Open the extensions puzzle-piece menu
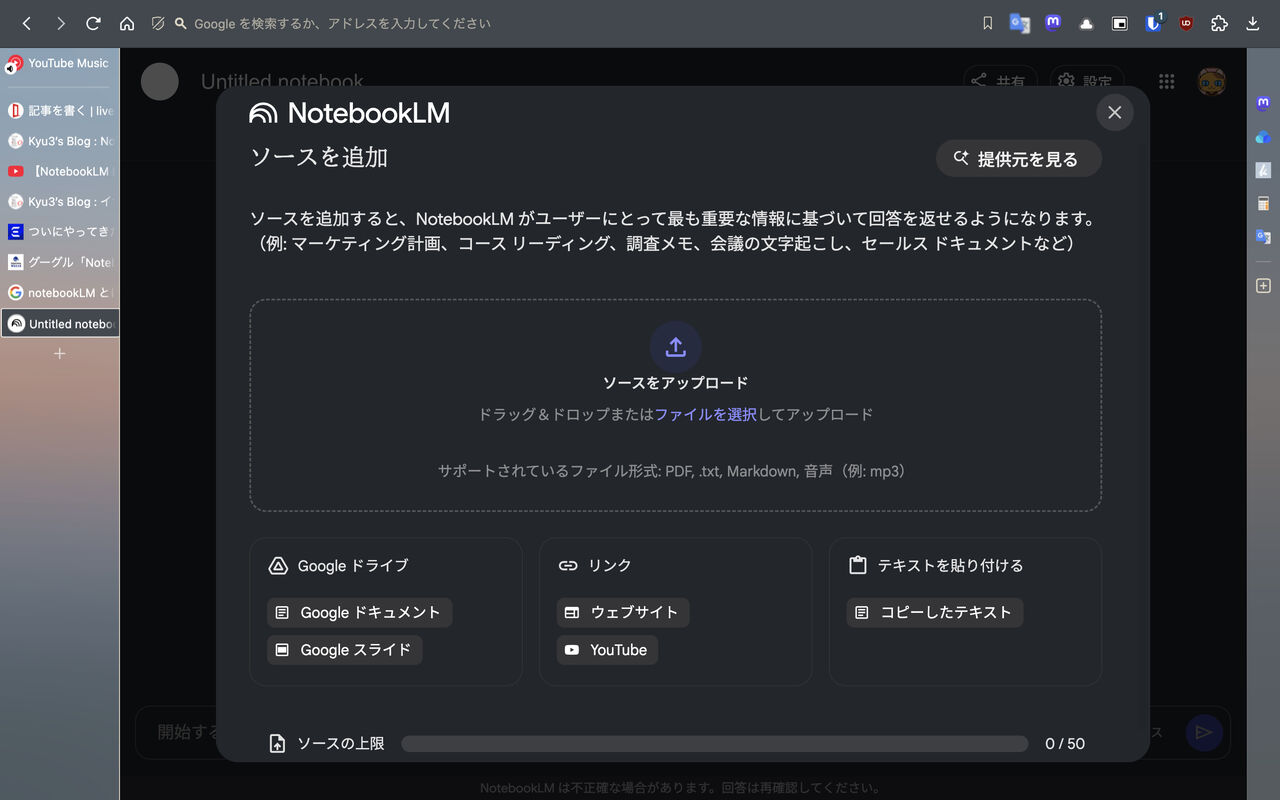The height and width of the screenshot is (800, 1280). click(1219, 23)
